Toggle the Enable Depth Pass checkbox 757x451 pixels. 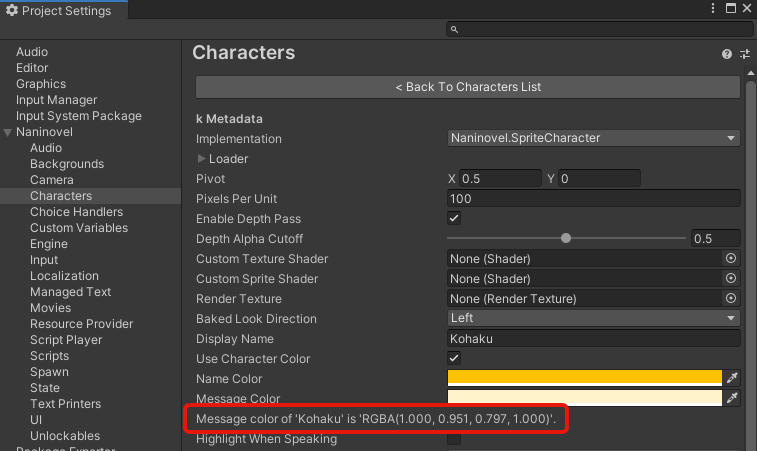click(454, 219)
